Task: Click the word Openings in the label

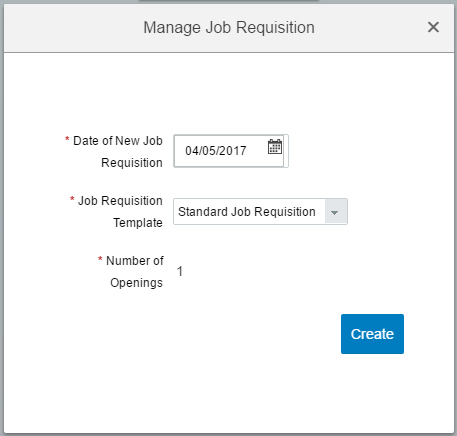Action: tap(136, 283)
